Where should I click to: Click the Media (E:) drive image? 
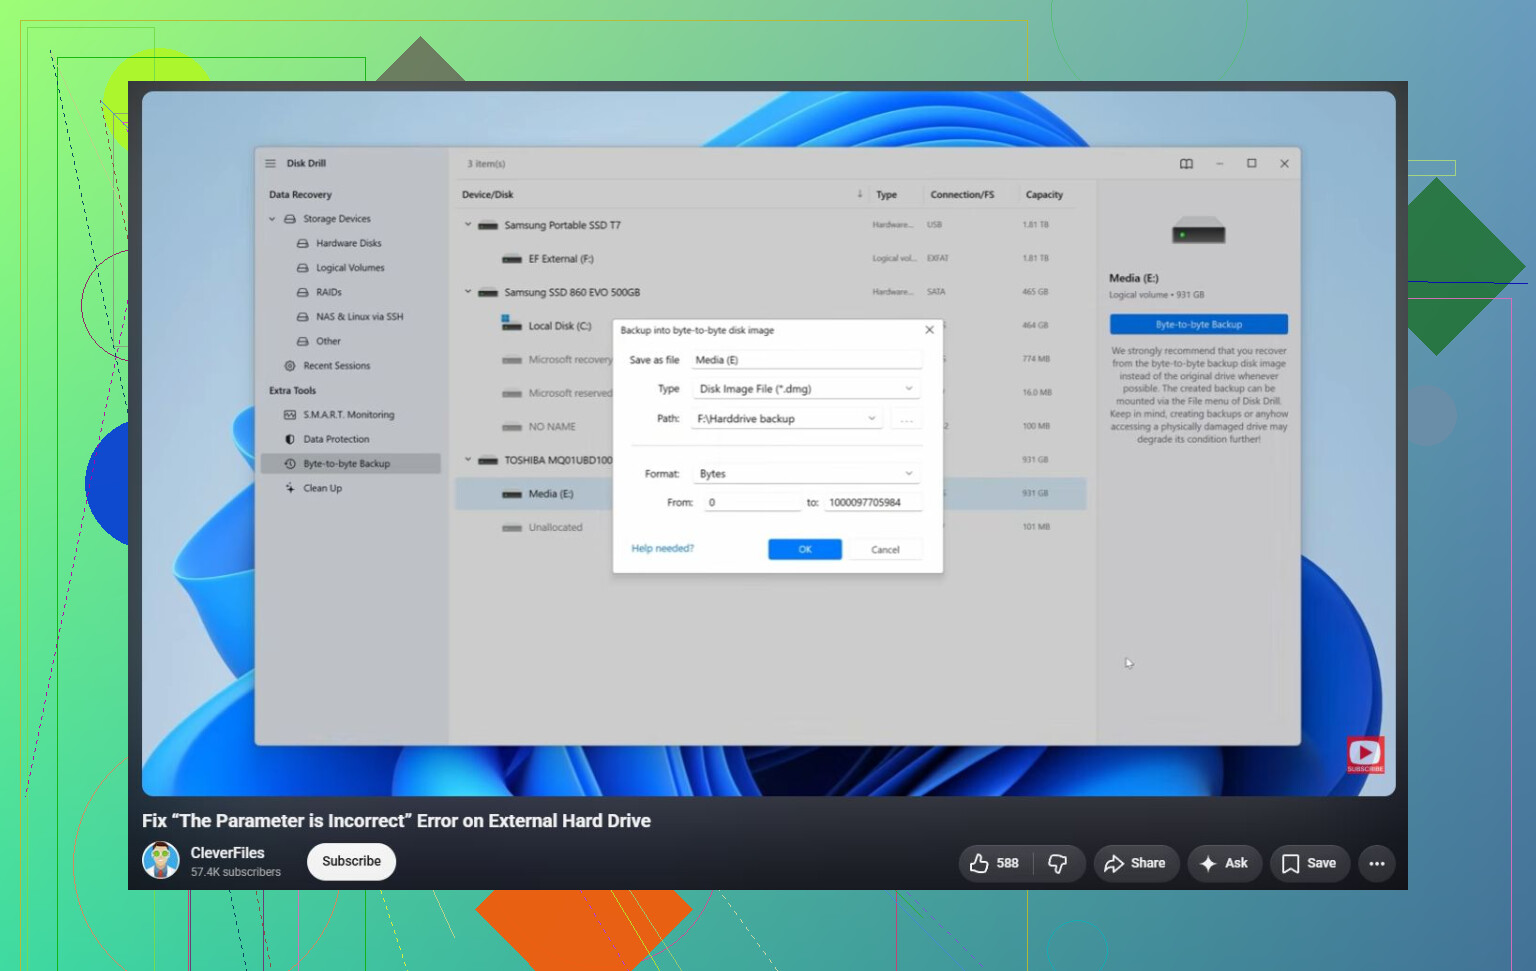coord(1199,231)
